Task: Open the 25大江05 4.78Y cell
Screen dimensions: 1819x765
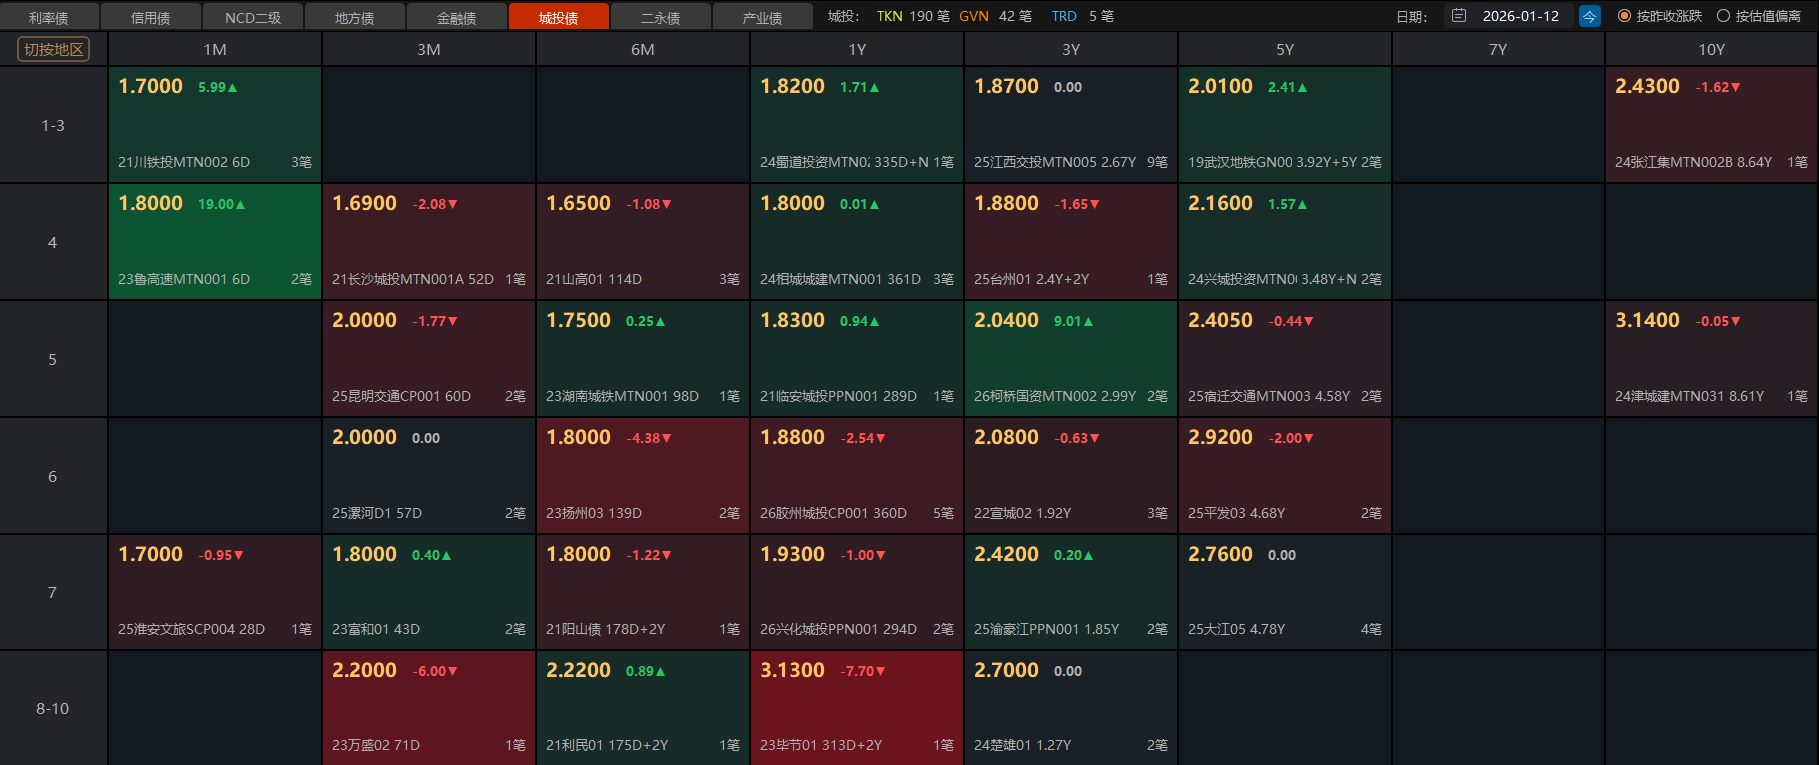Action: (x=1285, y=592)
